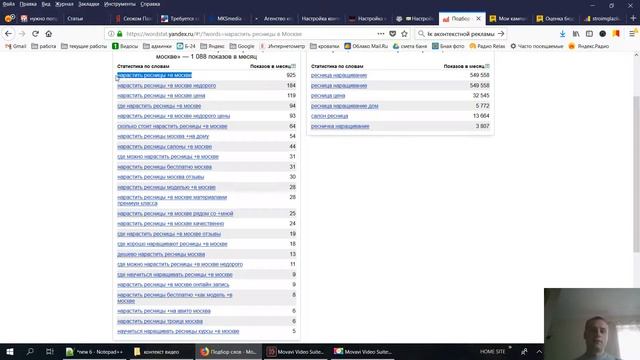Open the работа bookmarks folder

[44, 46]
